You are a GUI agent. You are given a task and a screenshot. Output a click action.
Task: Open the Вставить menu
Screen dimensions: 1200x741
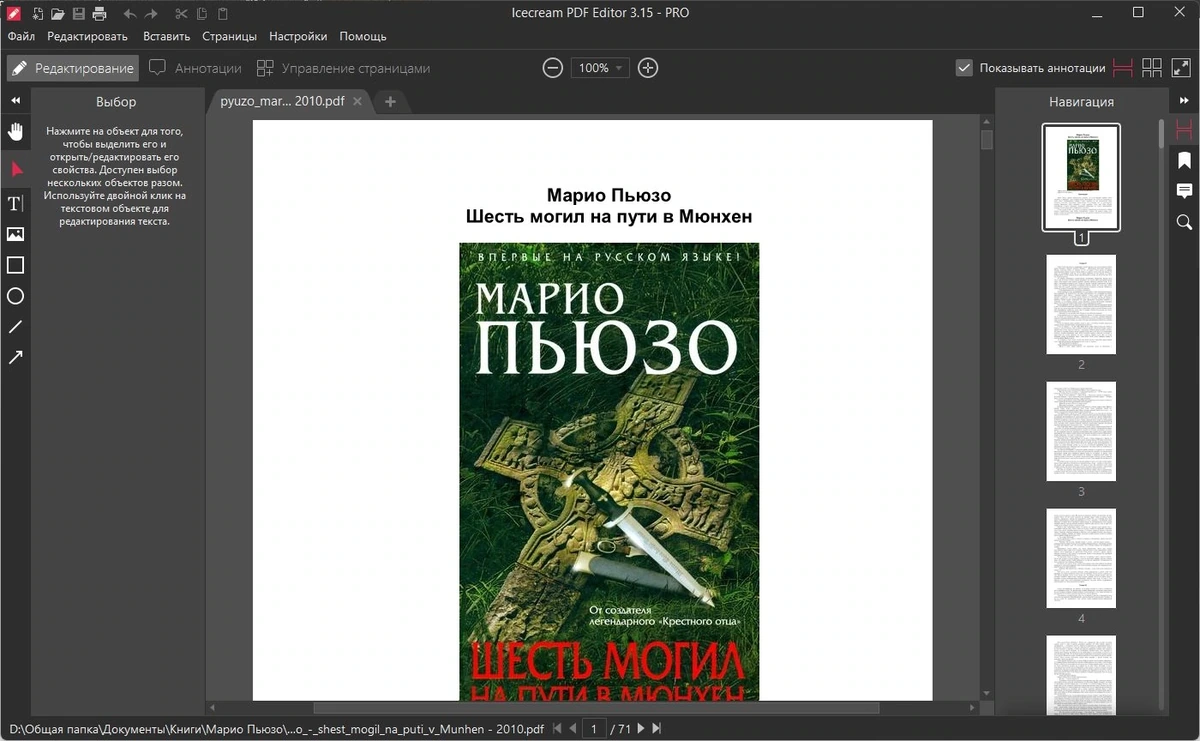click(x=166, y=36)
